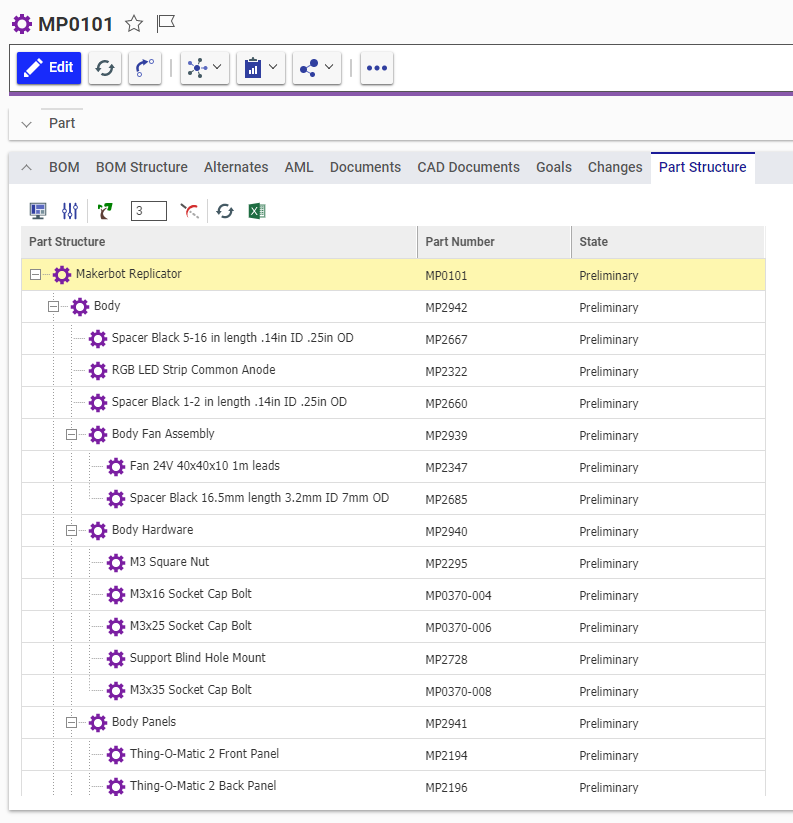The image size is (793, 823).
Task: Click the State column header
Action: coord(668,242)
